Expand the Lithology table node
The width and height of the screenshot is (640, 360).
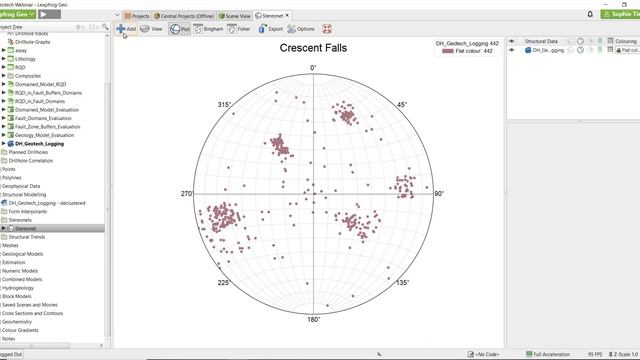coord(4,59)
